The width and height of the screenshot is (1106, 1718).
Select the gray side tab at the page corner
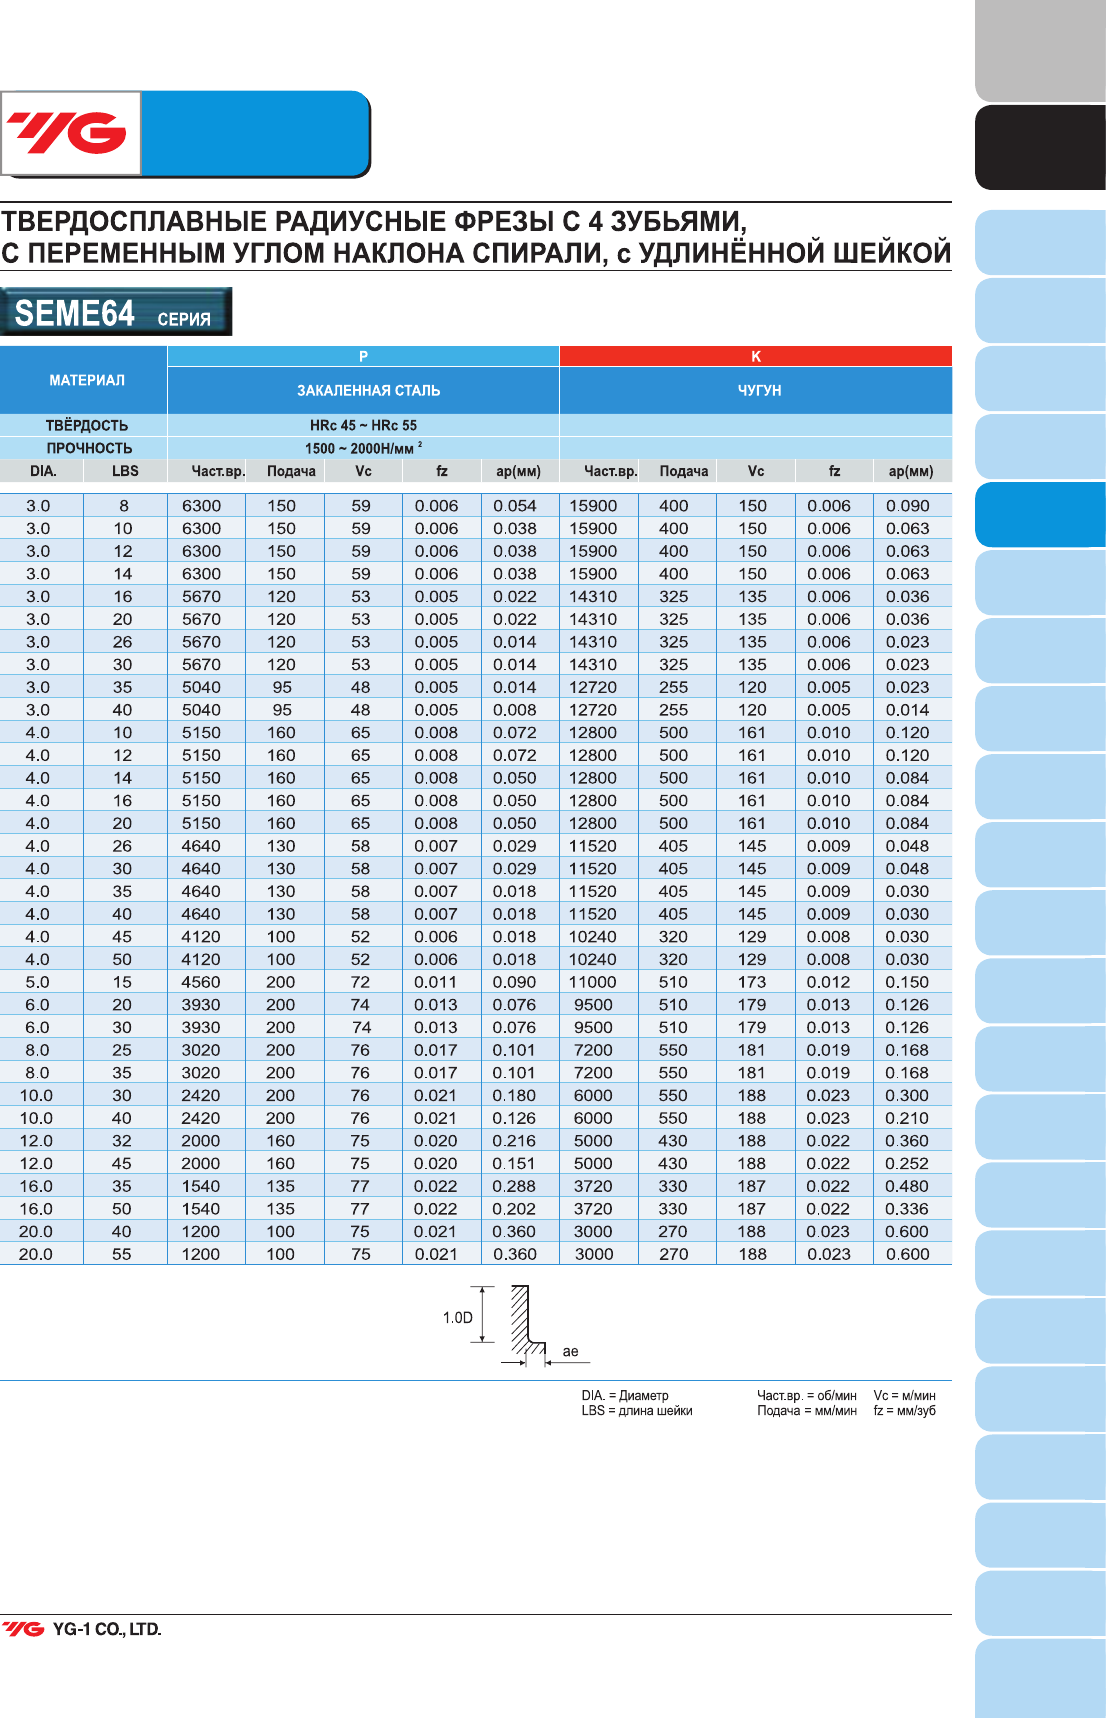[x=1040, y=50]
